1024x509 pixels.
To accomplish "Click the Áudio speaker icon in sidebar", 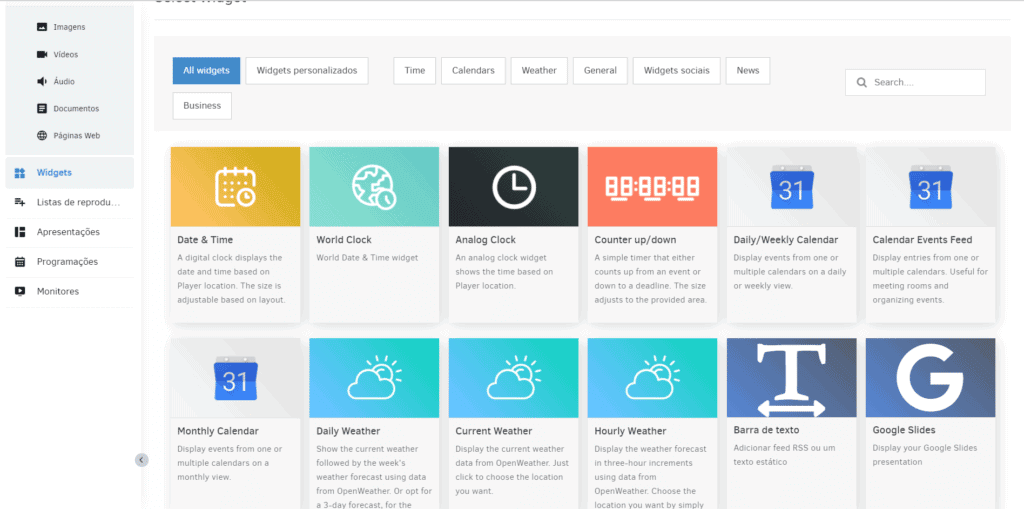I will [42, 82].
